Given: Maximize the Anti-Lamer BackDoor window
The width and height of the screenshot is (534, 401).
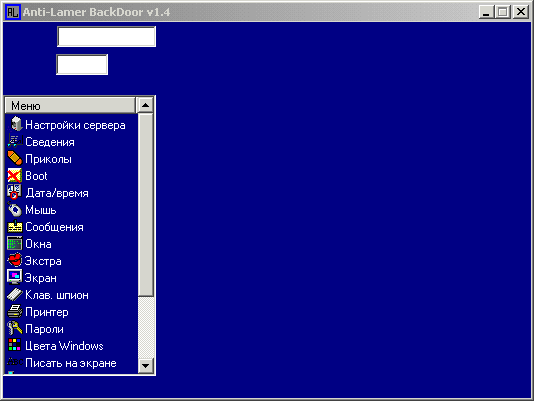Looking at the screenshot, I should (x=503, y=12).
